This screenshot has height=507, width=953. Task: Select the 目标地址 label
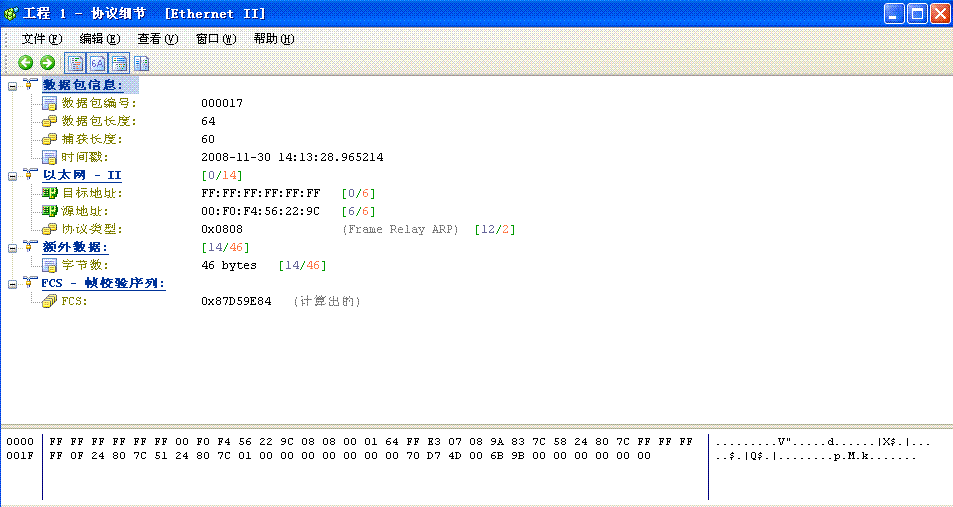[x=92, y=193]
